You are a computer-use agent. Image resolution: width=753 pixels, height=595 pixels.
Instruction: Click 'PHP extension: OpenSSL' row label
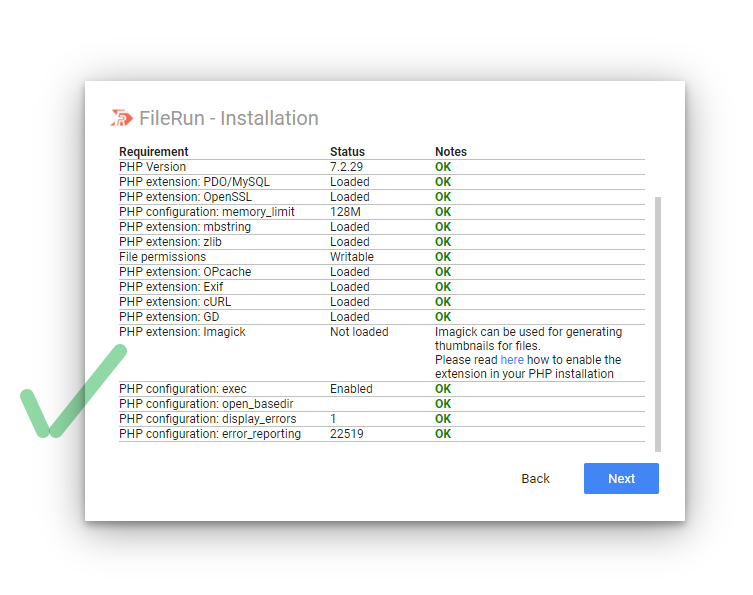tap(185, 197)
